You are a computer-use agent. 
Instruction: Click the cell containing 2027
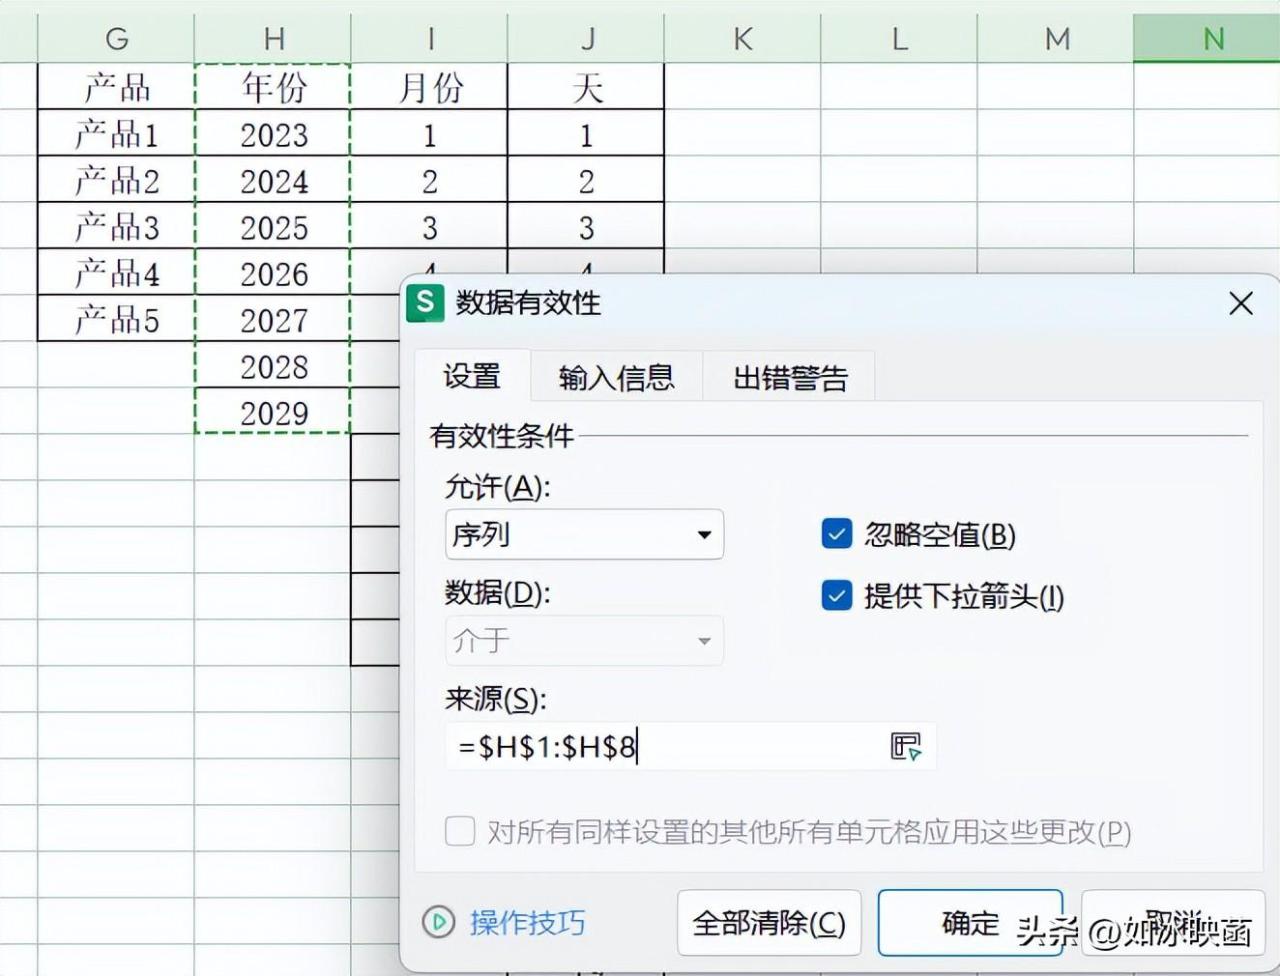click(x=273, y=319)
